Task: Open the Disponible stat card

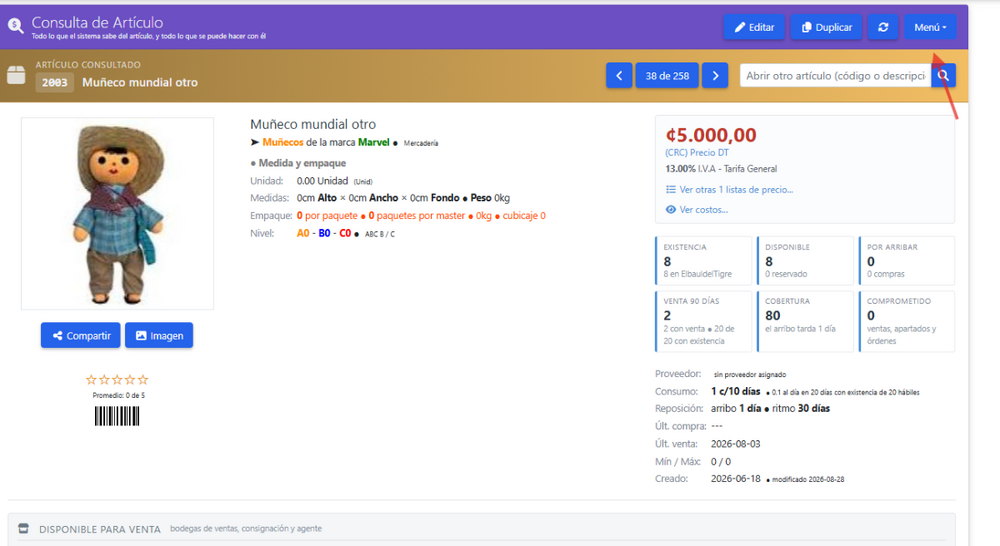Action: coord(805,260)
